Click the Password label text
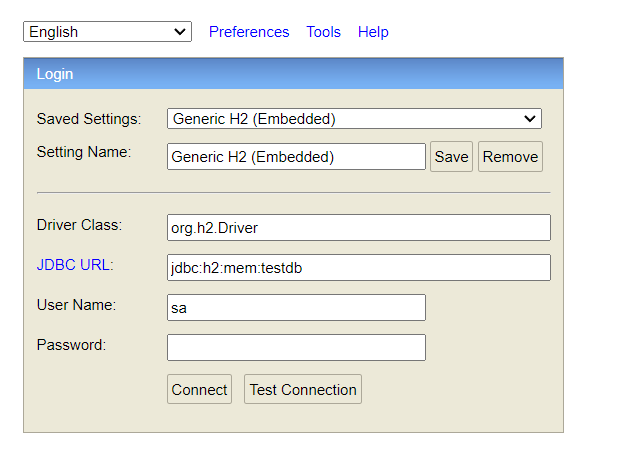The width and height of the screenshot is (641, 453). [71, 345]
